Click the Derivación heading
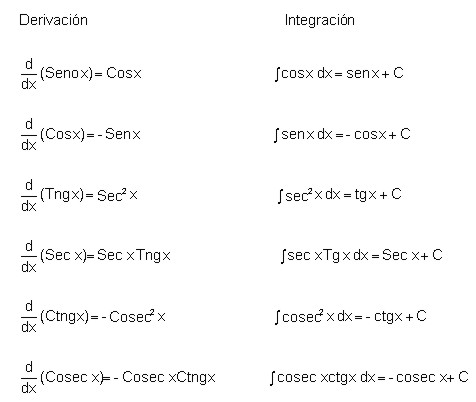 click(53, 20)
